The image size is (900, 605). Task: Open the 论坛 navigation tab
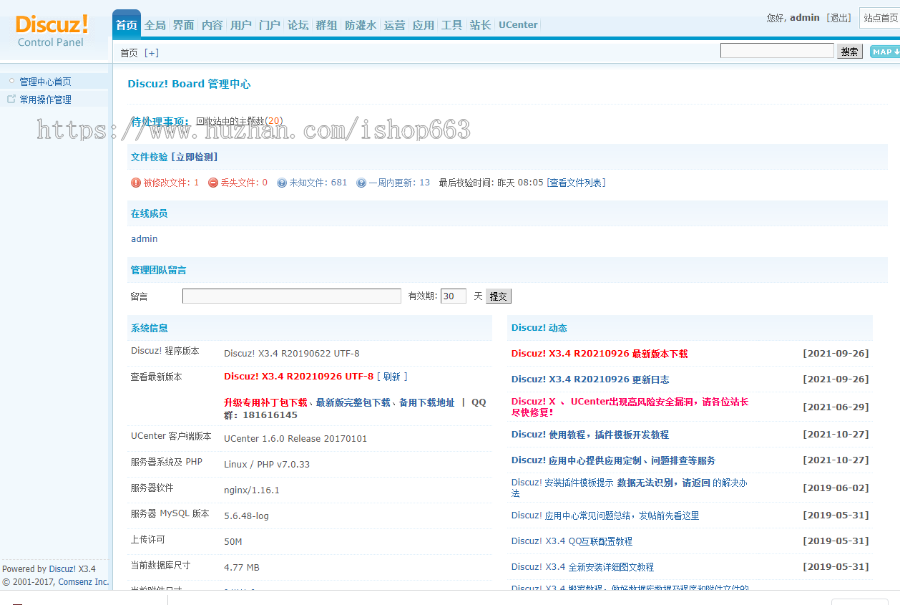298,25
